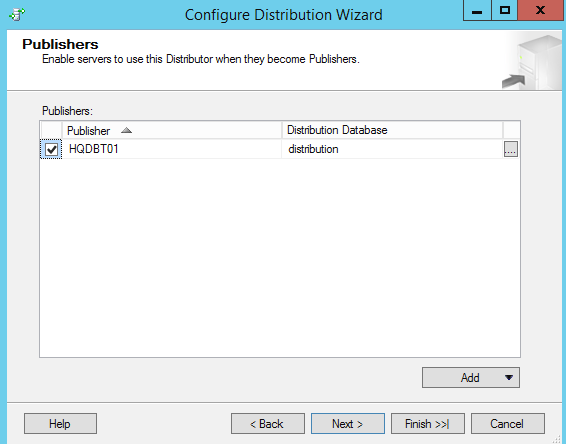Sort by the Publisher column header
Screen dimensions: 566x444
(x=172, y=130)
